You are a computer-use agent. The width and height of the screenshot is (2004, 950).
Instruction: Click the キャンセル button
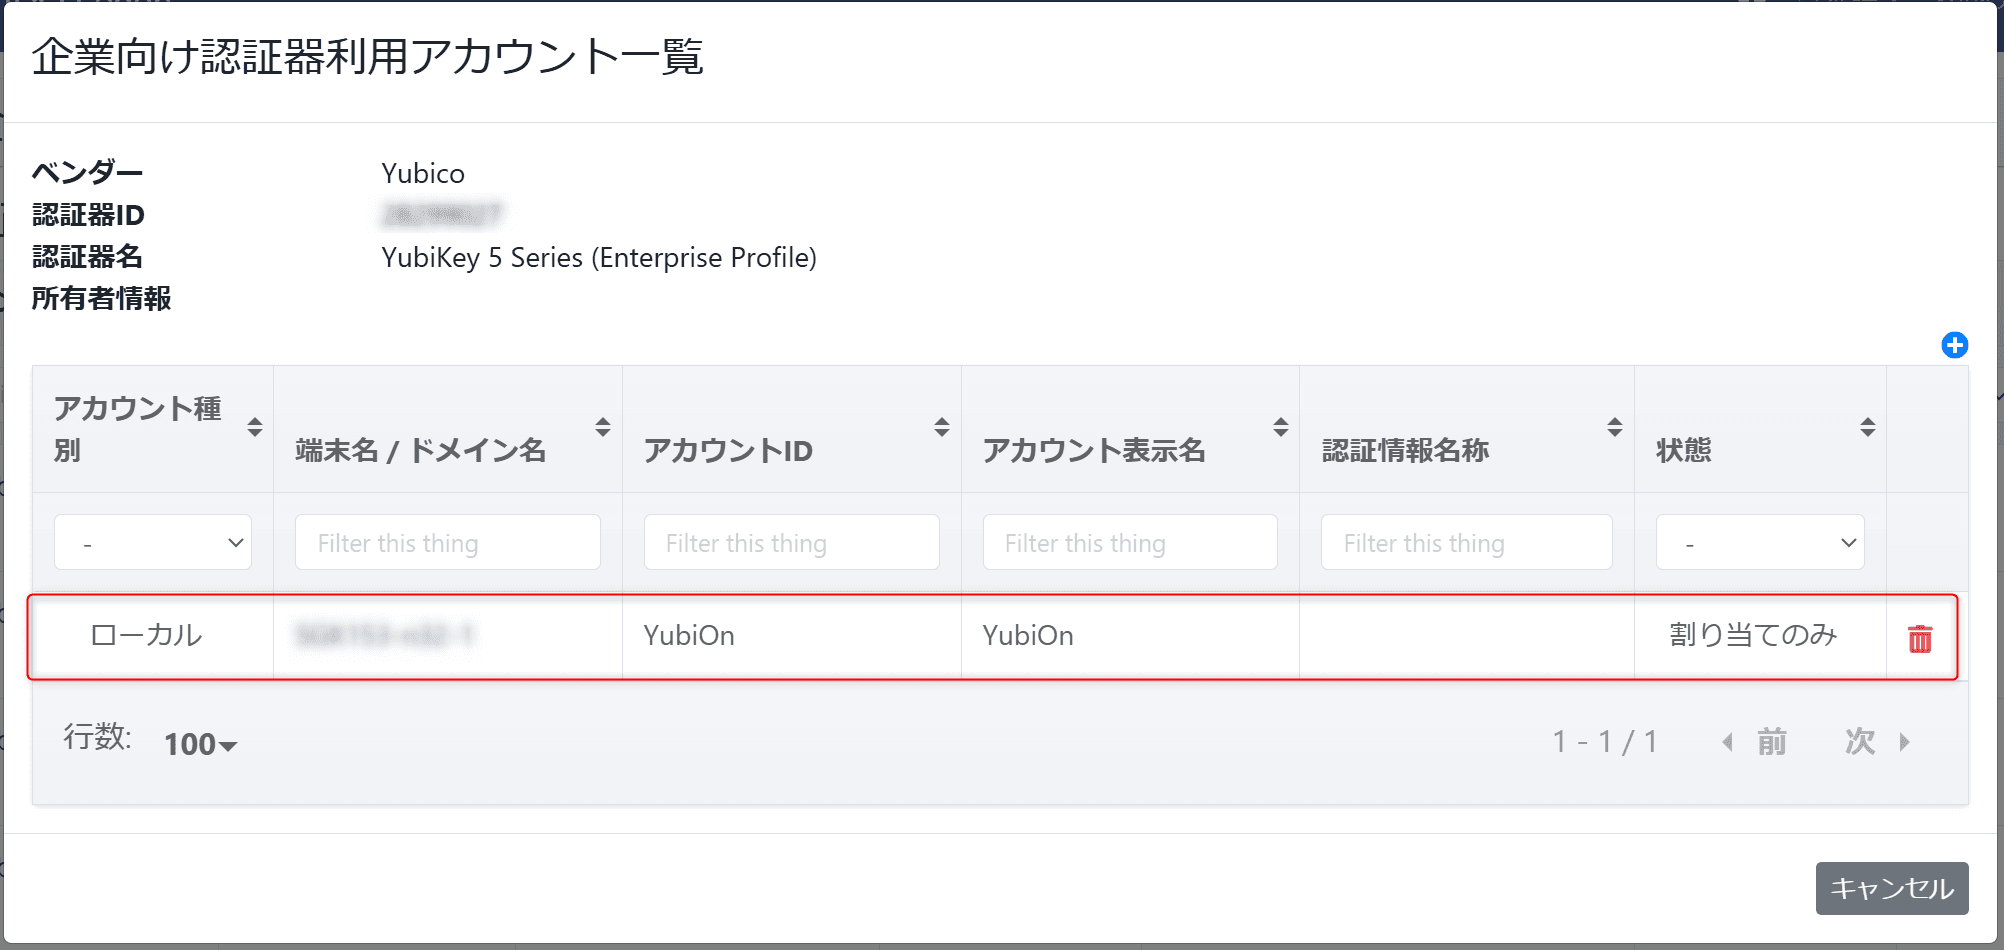(1892, 888)
